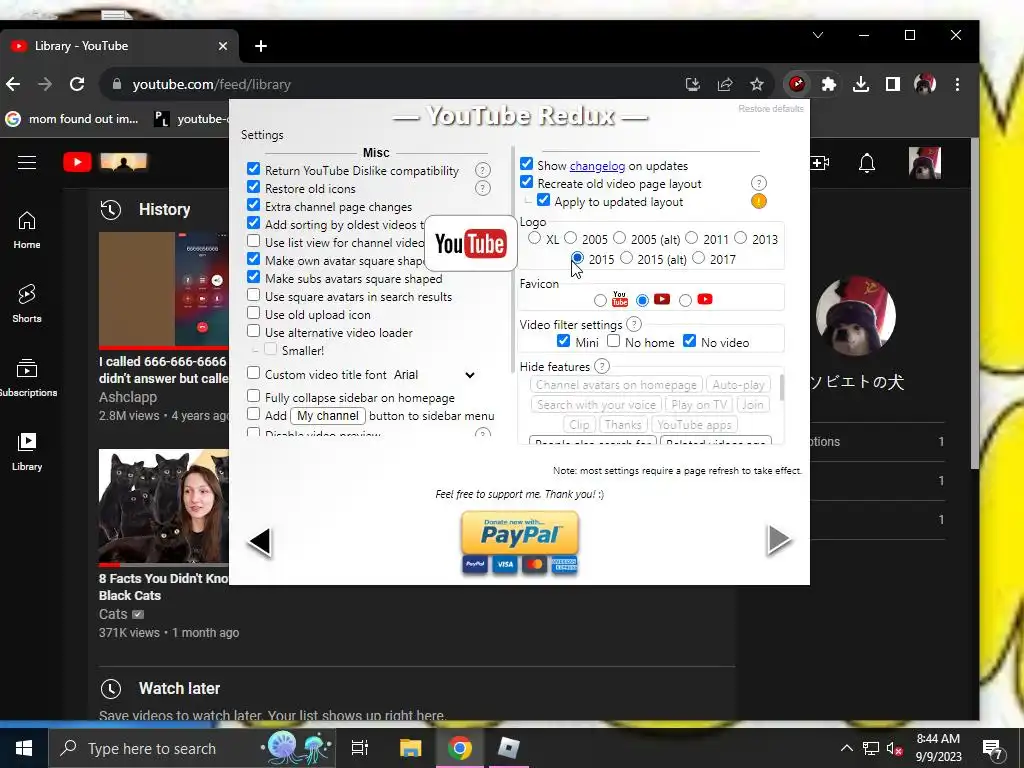
Task: Enable Use alternative video loader
Action: [x=253, y=331]
